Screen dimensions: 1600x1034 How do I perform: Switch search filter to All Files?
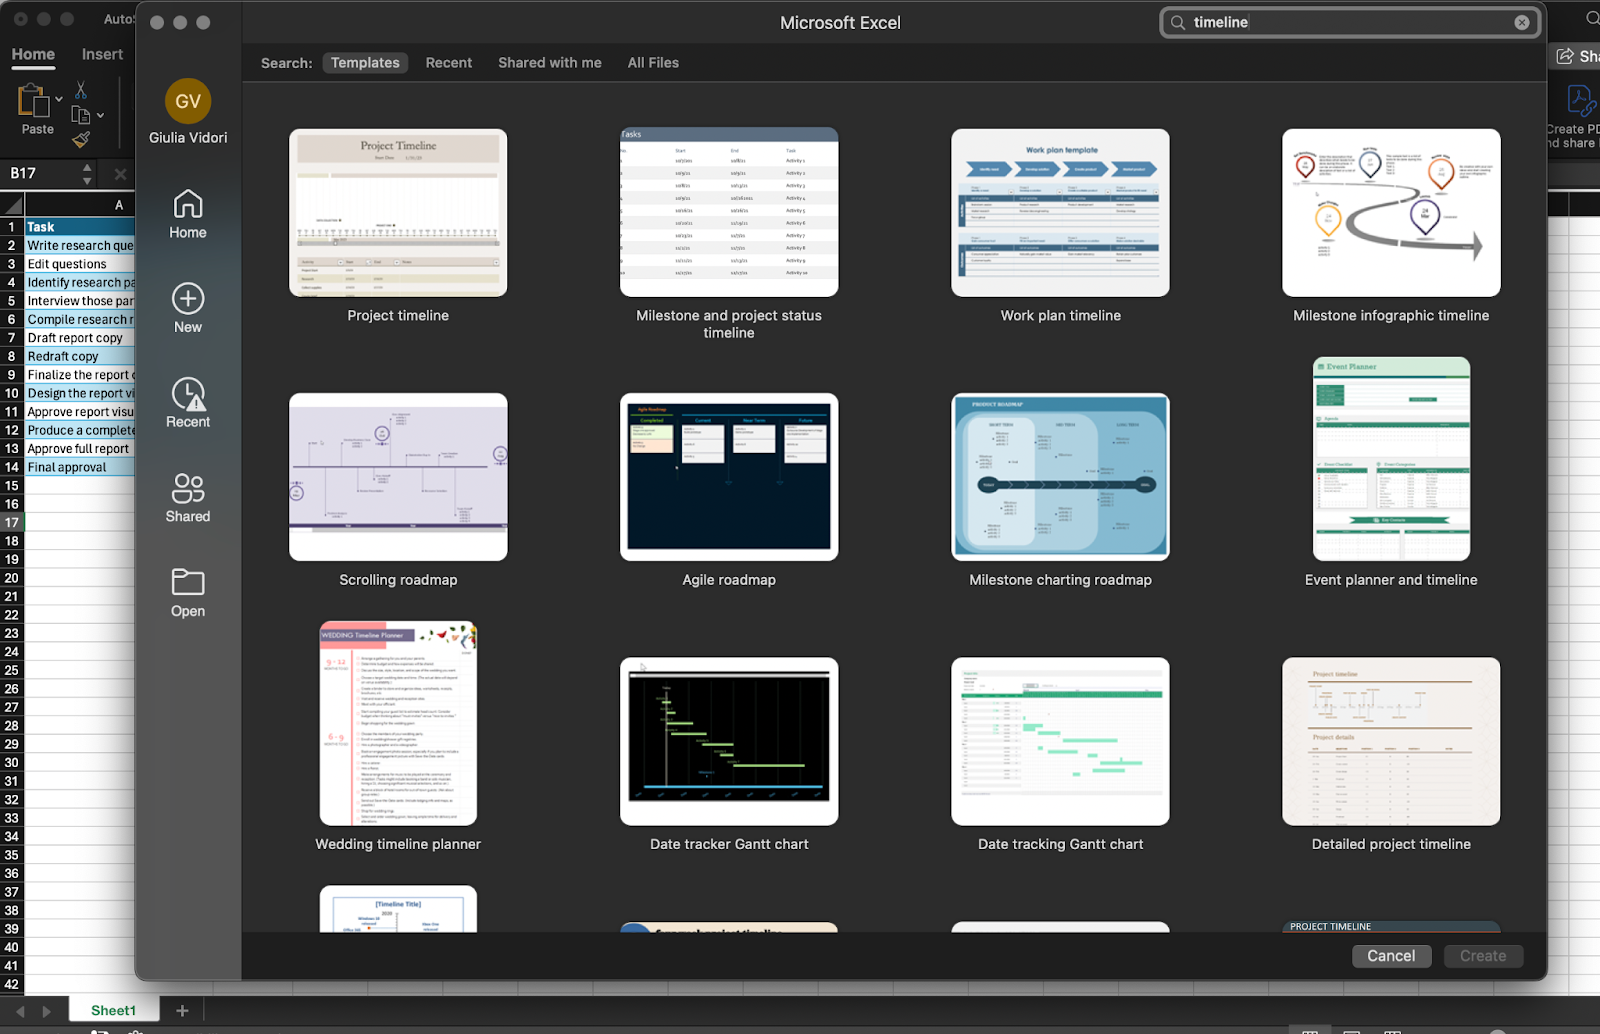point(653,63)
